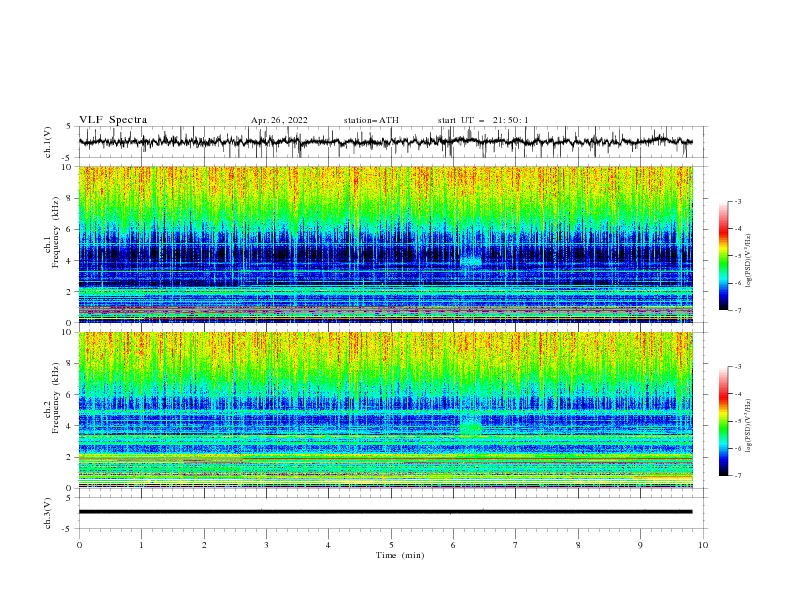Screen dimensions: 792x612
Task: Click the green patch near 6 min in ch.2 spectrogram
Action: 471,427
